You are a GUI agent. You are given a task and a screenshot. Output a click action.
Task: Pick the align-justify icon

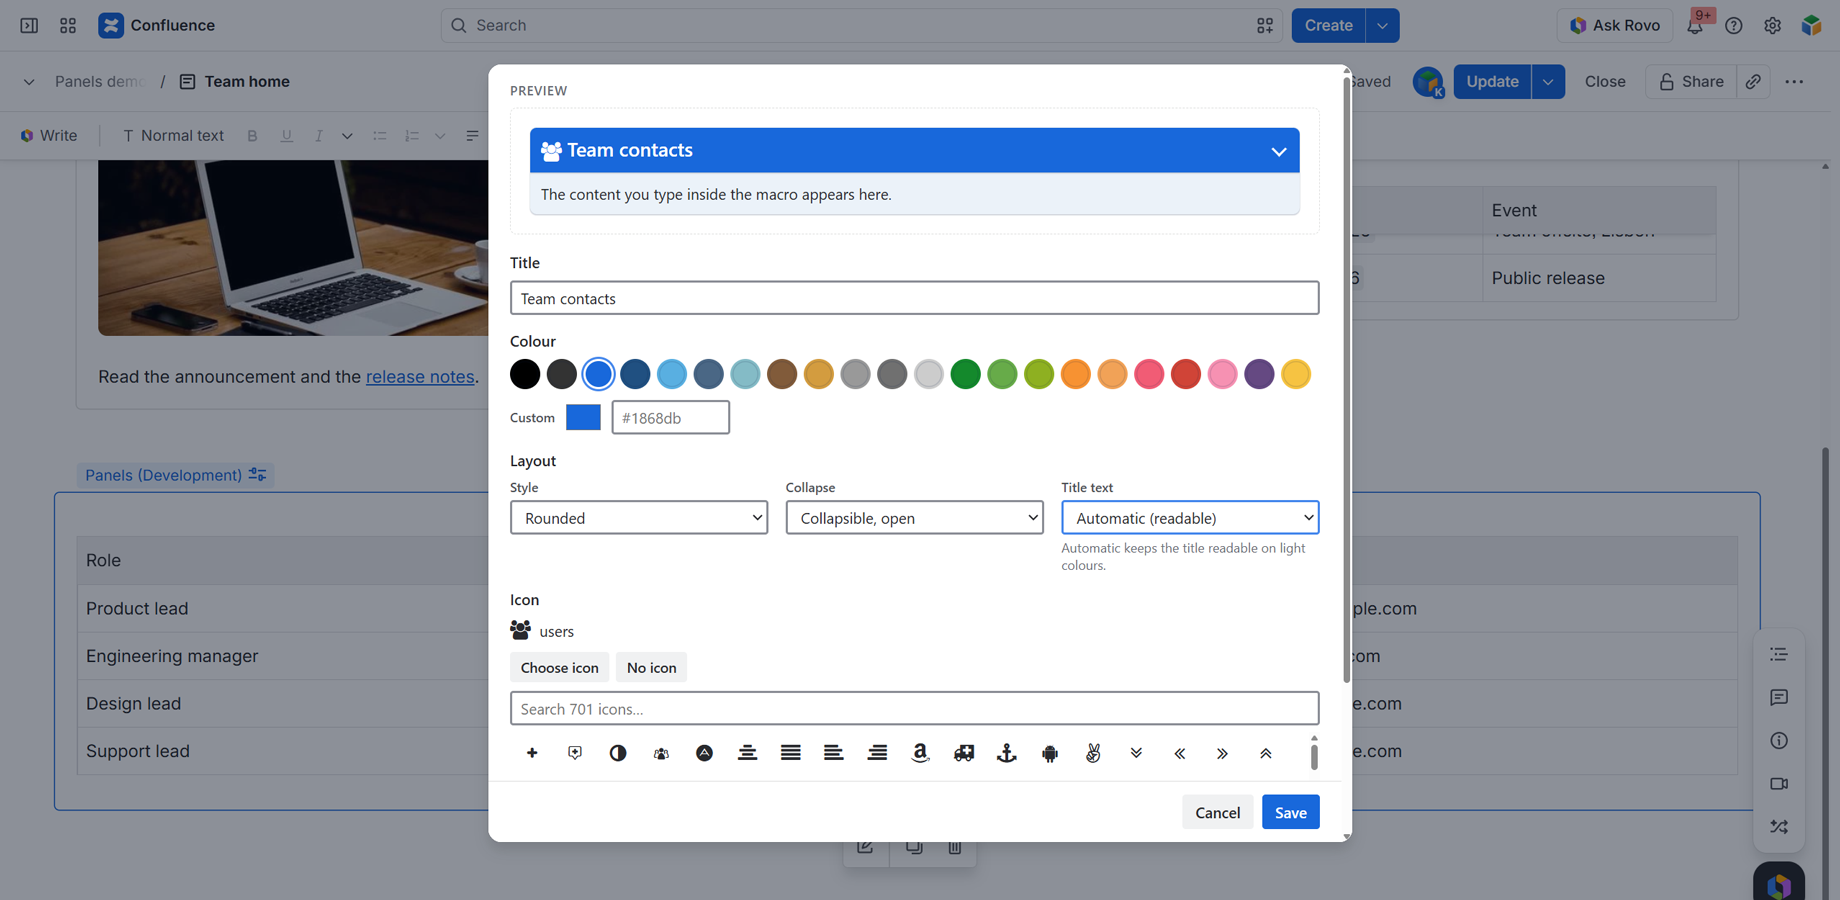pos(791,753)
